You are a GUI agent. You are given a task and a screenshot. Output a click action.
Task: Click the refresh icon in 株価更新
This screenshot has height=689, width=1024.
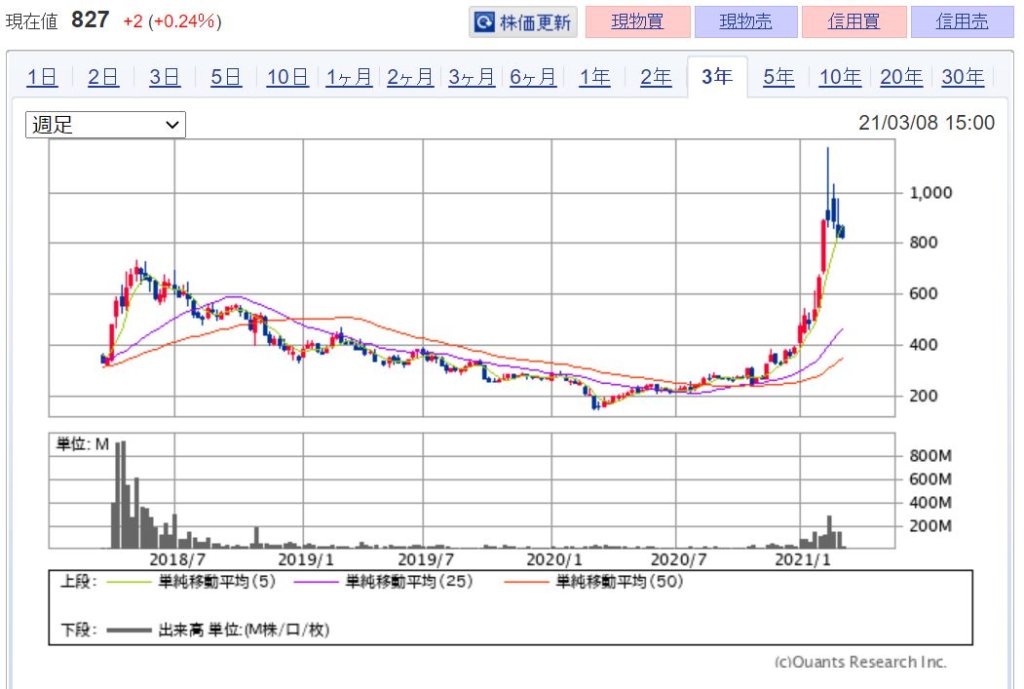click(x=484, y=22)
